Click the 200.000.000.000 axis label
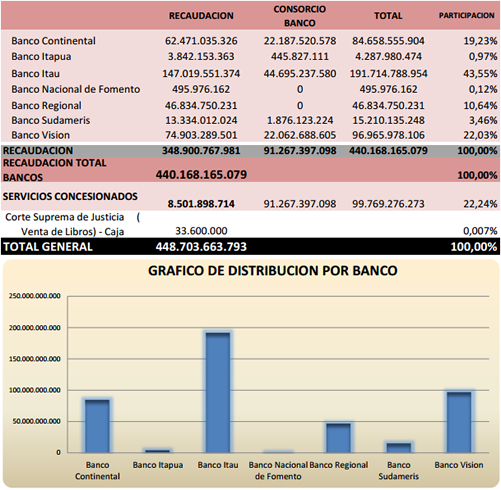 (x=35, y=328)
